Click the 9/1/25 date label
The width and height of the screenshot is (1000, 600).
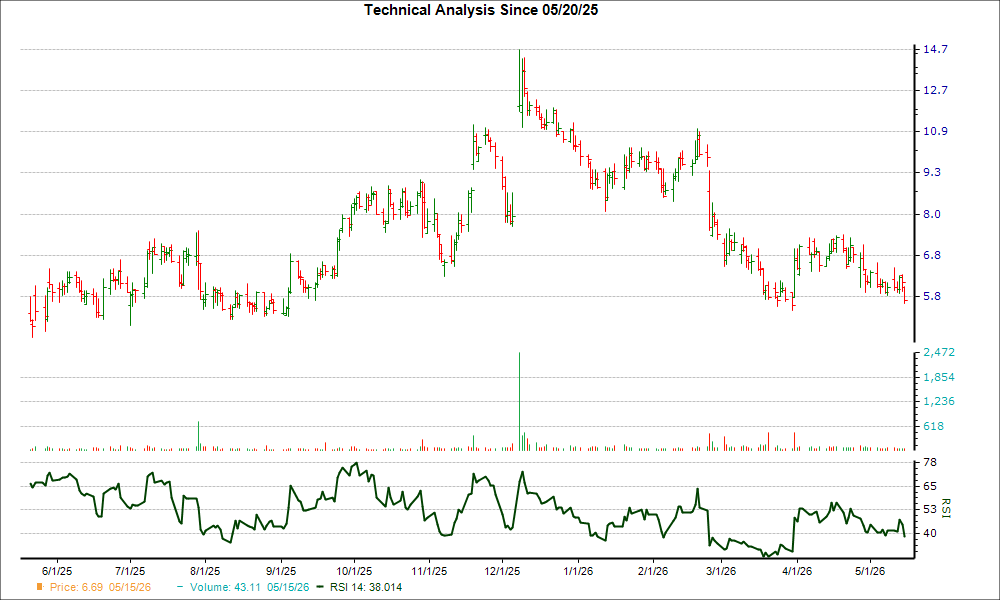tap(280, 571)
